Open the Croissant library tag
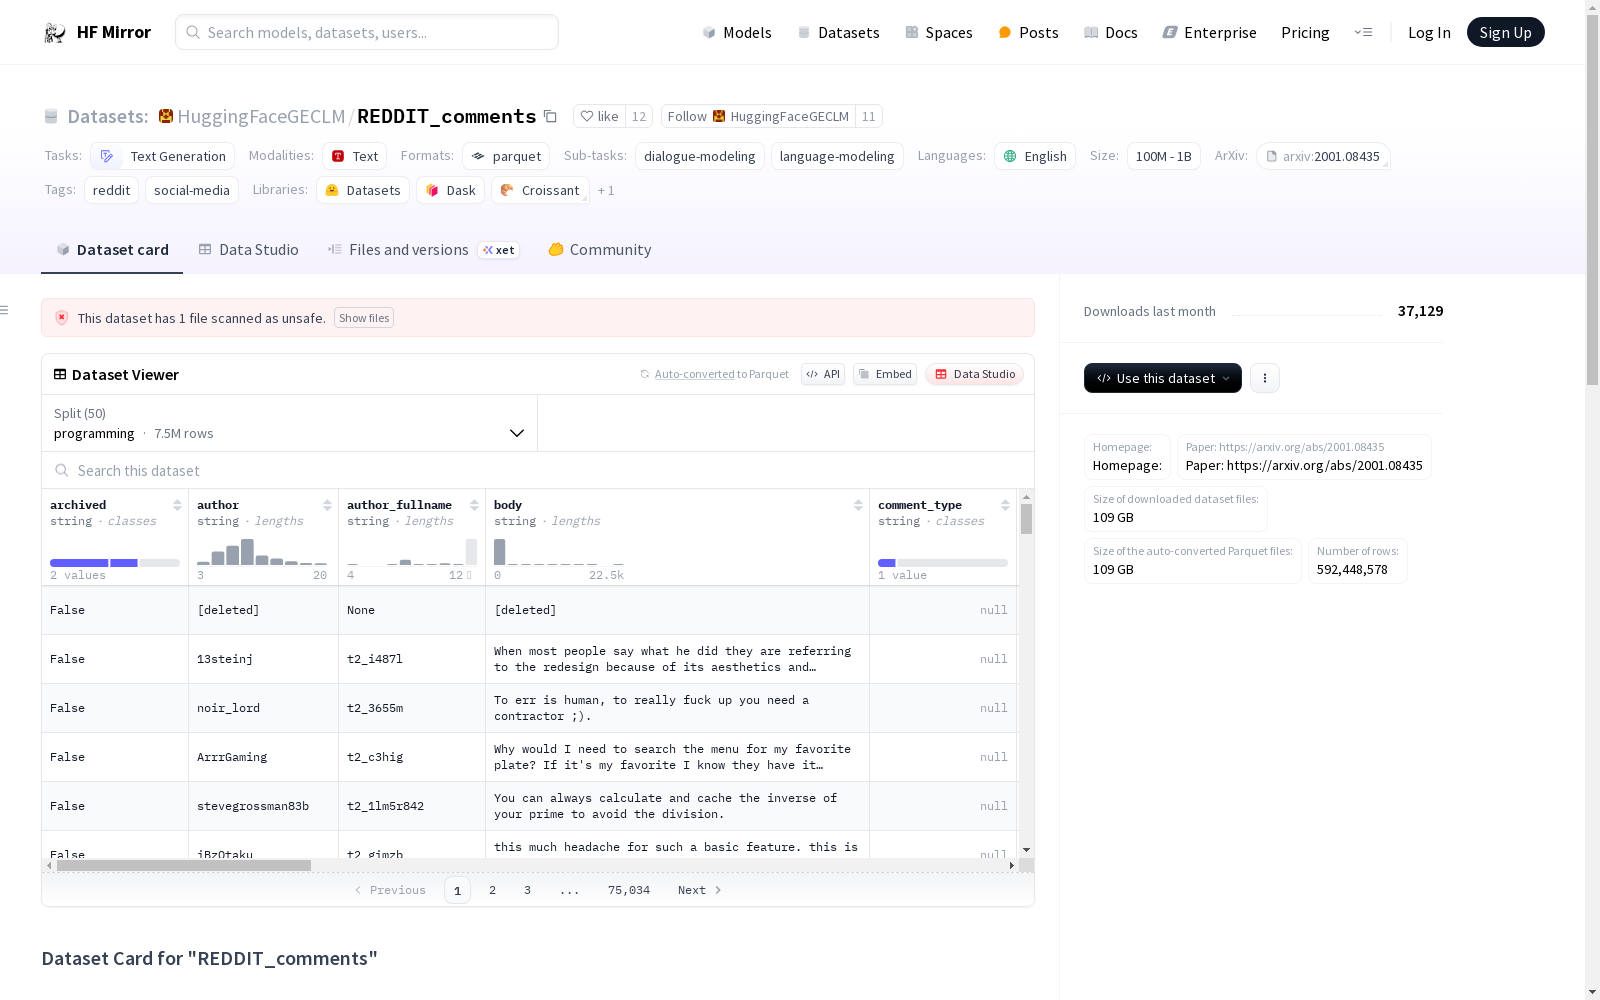The image size is (1600, 1000). click(540, 190)
